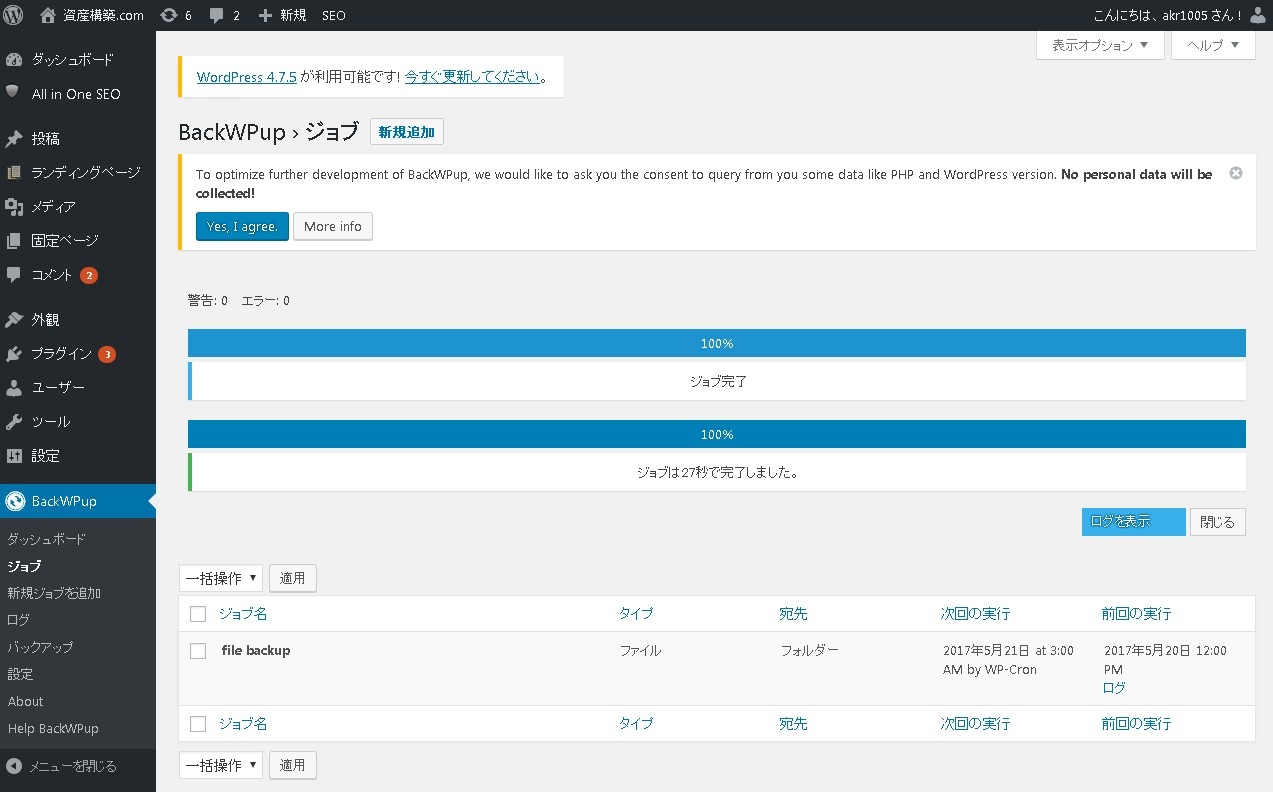This screenshot has width=1273, height=792.
Task: Toggle select-all checkbox in table footer
Action: 198,724
